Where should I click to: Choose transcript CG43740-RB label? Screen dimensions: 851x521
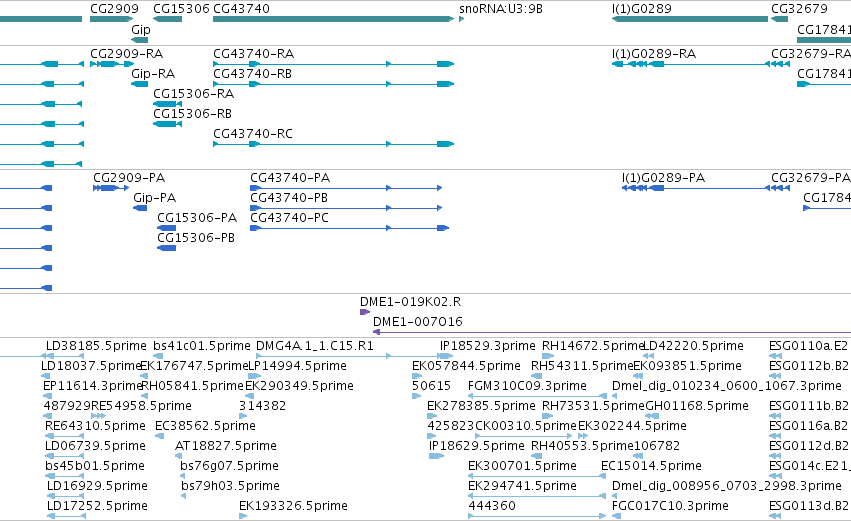(x=252, y=74)
